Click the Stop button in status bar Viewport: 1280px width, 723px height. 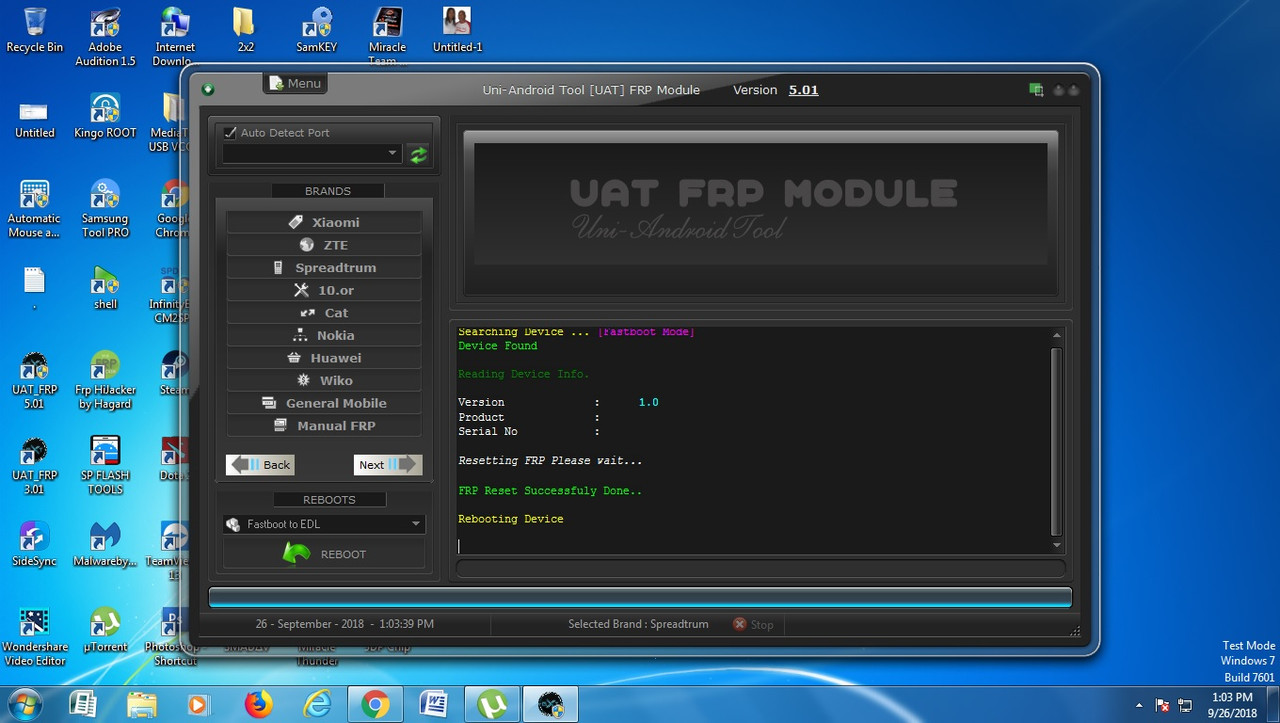click(x=753, y=624)
